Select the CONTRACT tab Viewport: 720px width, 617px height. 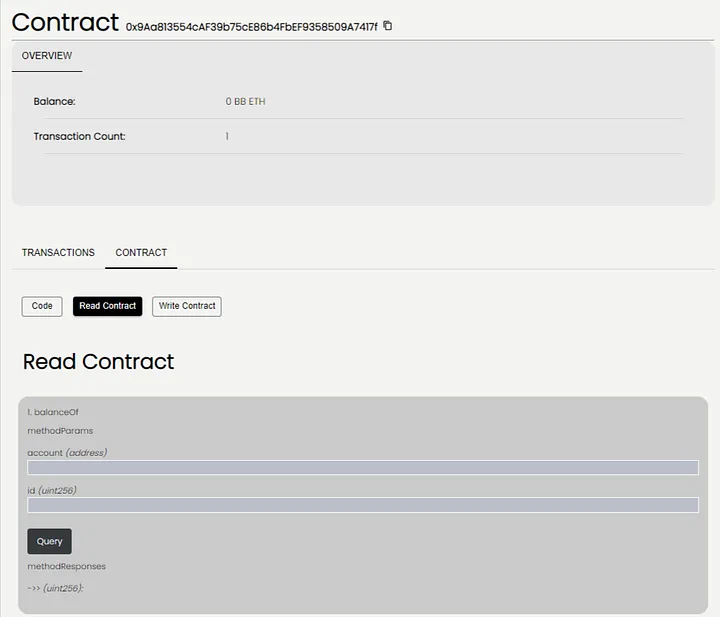coord(141,253)
